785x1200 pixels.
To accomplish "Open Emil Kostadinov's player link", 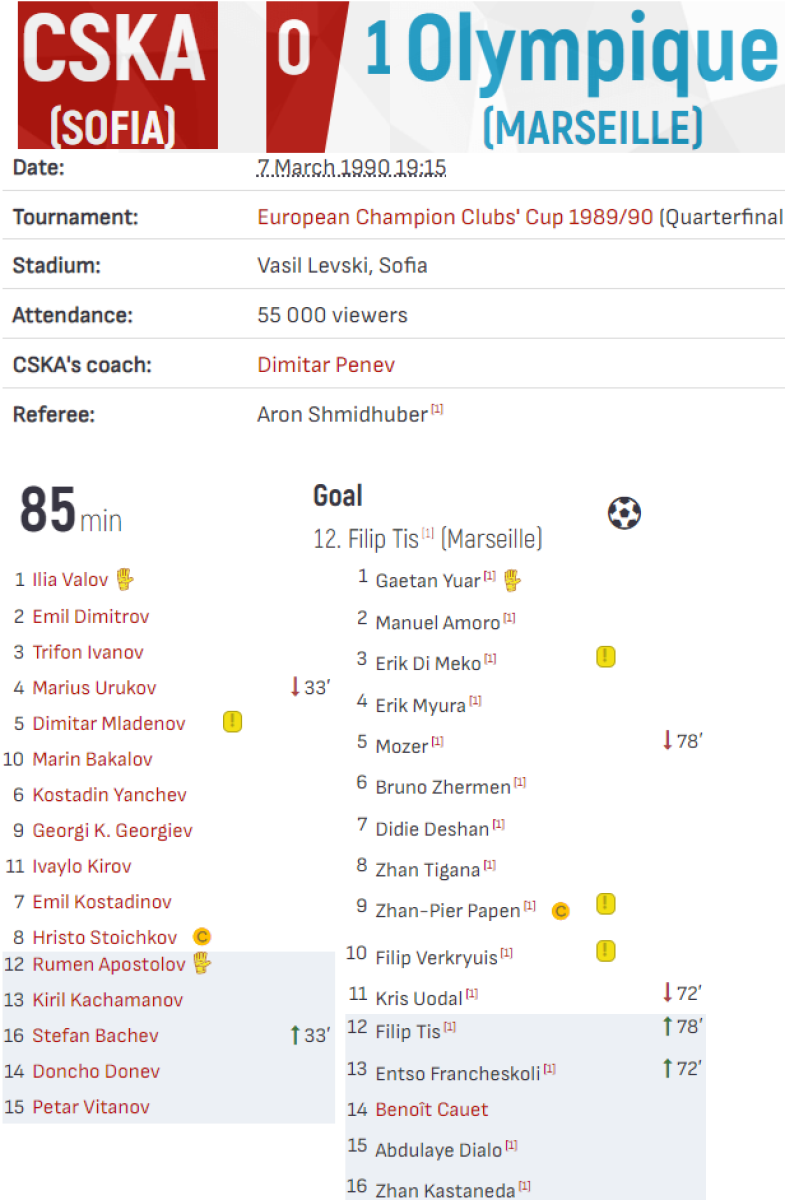I will click(x=102, y=902).
